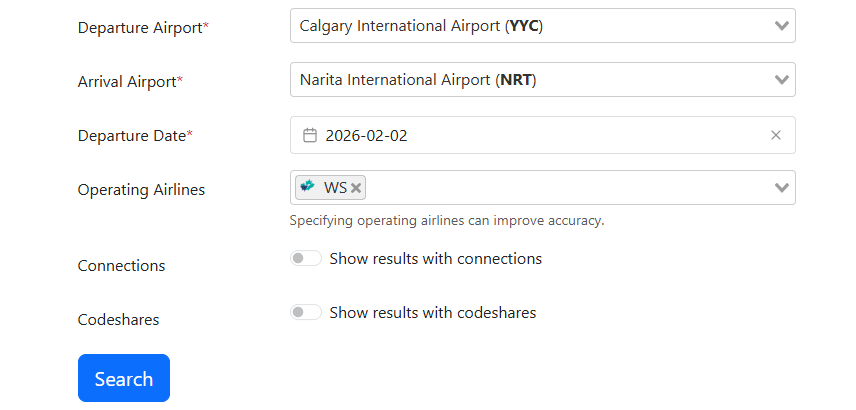The height and width of the screenshot is (410, 856).
Task: Click the Arrival Airport chevron arrow
Action: tap(781, 80)
